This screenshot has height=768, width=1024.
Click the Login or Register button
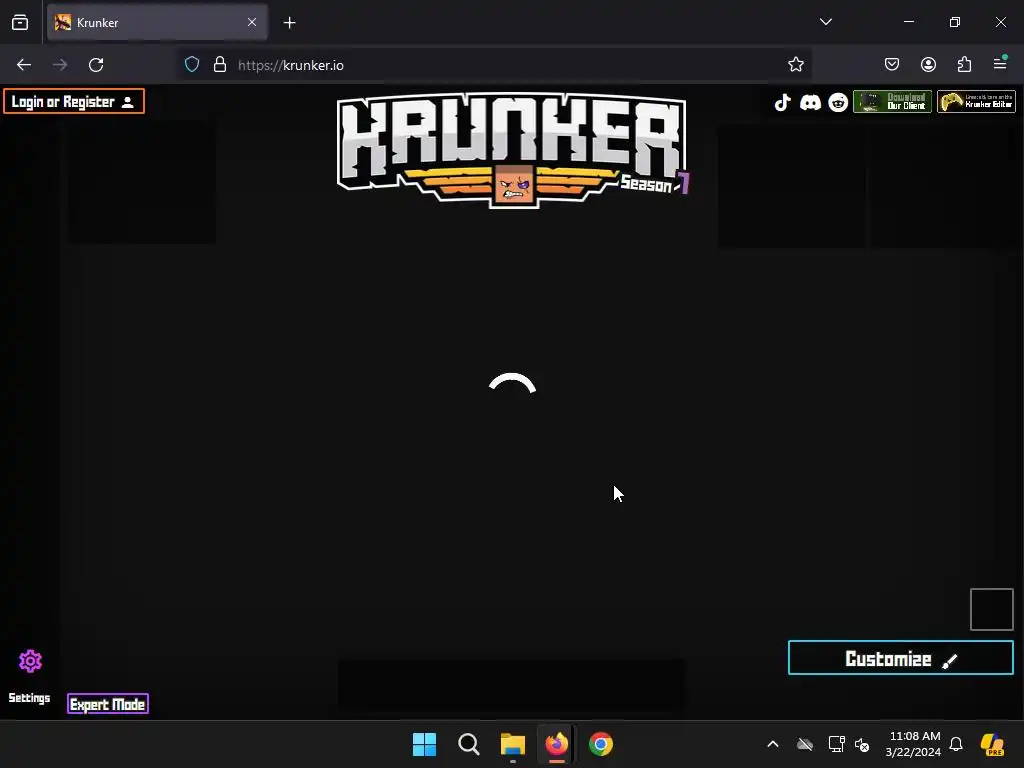74,101
